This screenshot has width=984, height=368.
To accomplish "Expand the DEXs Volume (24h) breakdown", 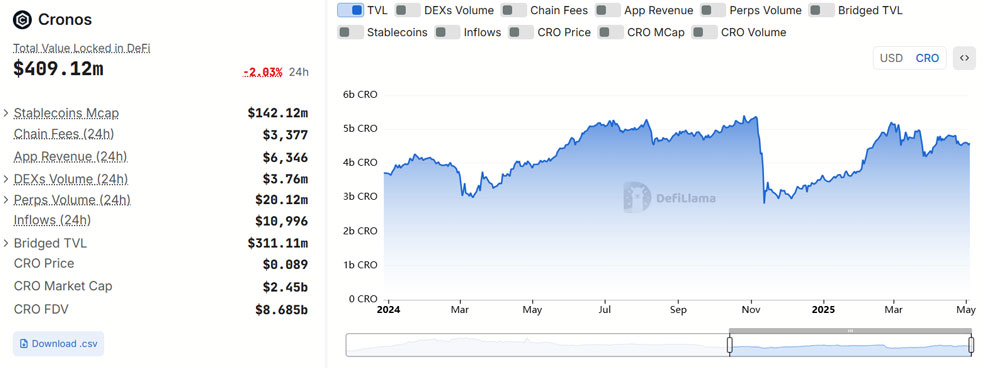I will pos(6,179).
